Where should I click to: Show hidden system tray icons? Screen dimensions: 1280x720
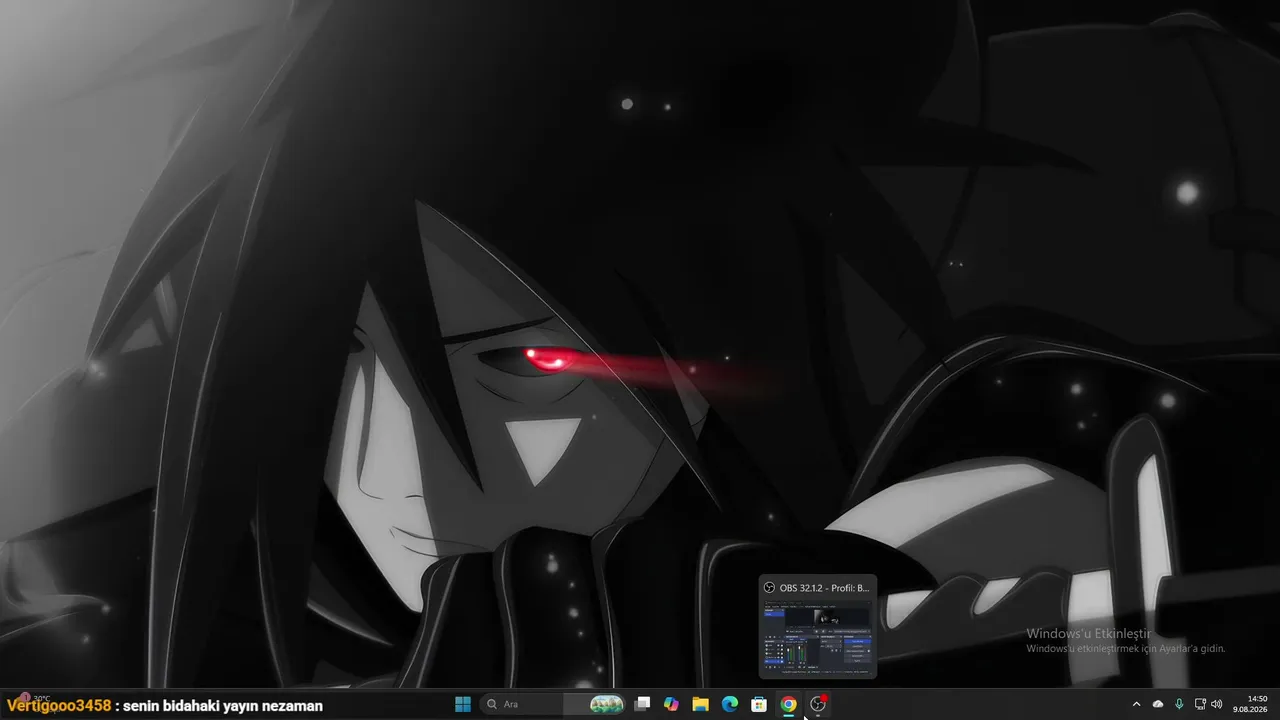(x=1136, y=704)
